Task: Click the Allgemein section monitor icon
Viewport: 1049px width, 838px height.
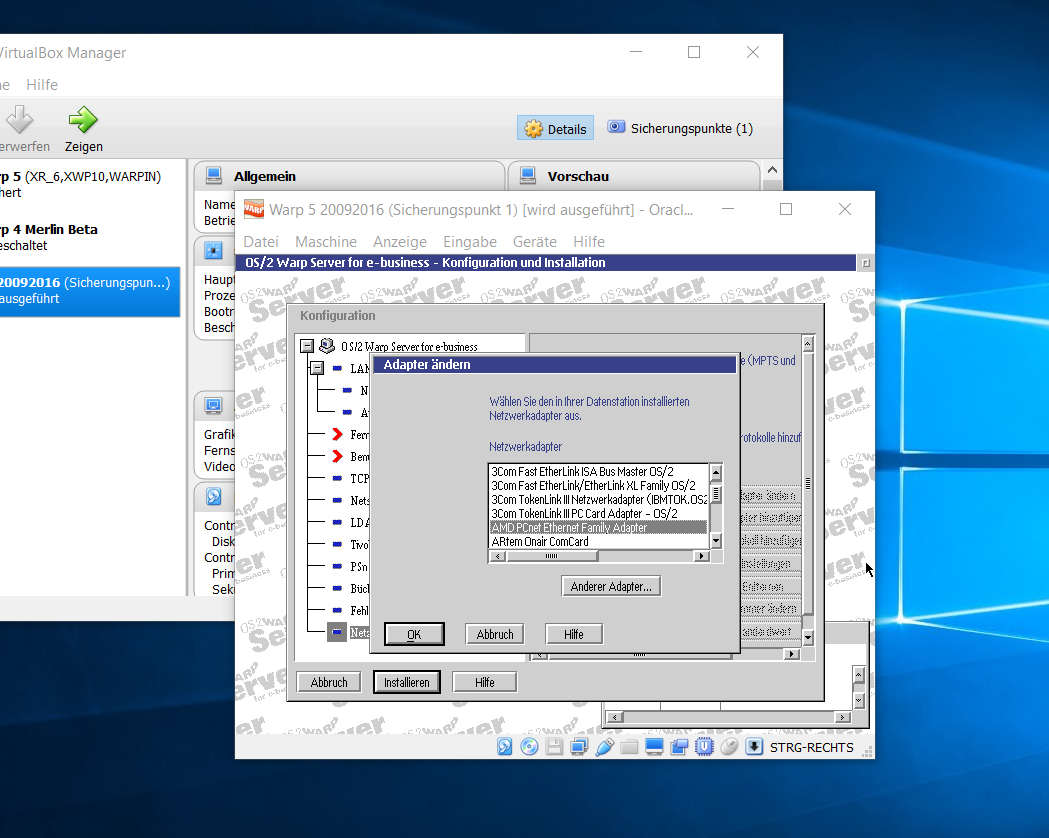Action: point(214,175)
